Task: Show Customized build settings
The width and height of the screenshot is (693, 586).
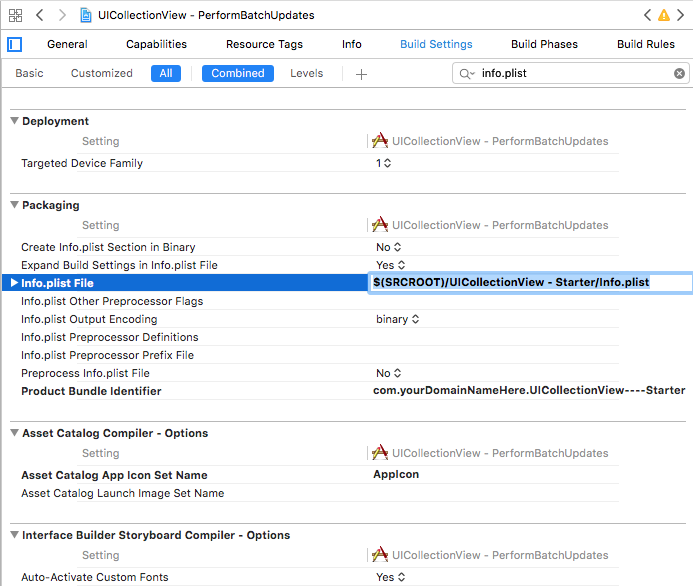Action: point(102,73)
